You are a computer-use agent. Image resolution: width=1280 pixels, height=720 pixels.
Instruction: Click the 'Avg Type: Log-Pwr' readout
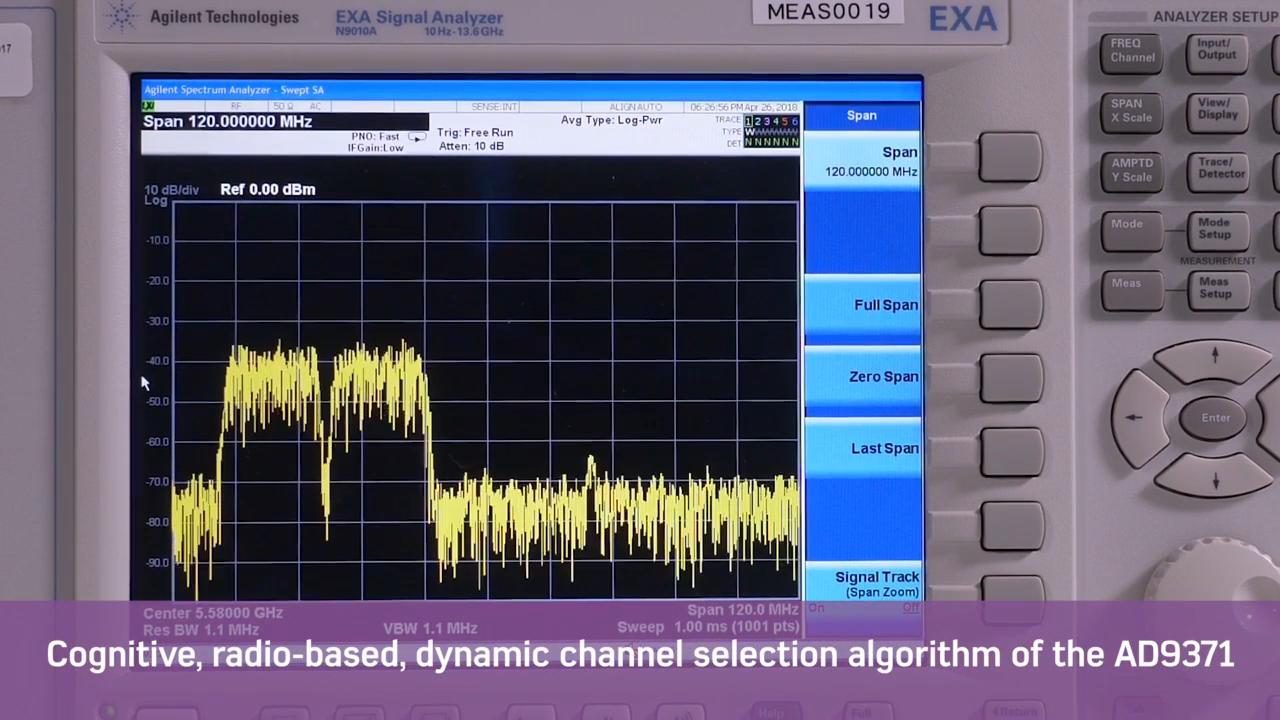(x=611, y=120)
